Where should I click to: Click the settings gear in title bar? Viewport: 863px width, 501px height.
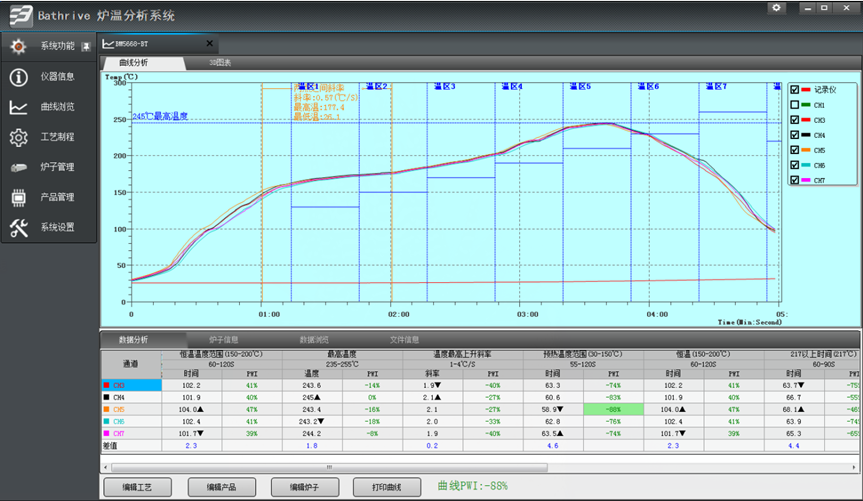[776, 8]
